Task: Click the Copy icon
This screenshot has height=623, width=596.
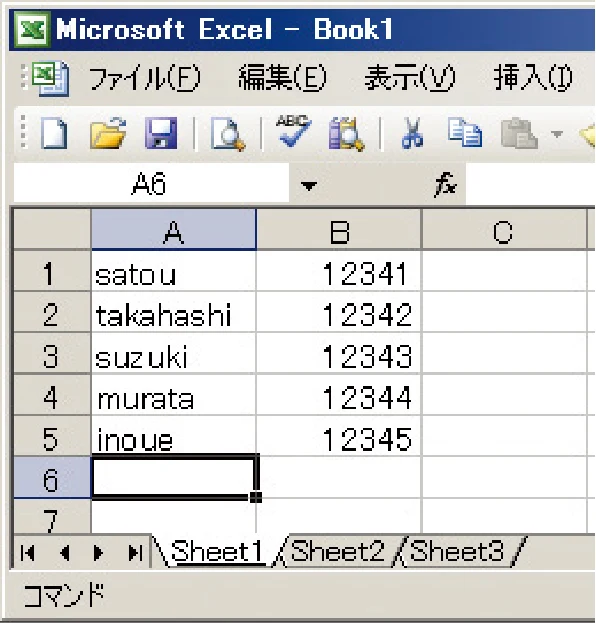Action: click(x=465, y=133)
